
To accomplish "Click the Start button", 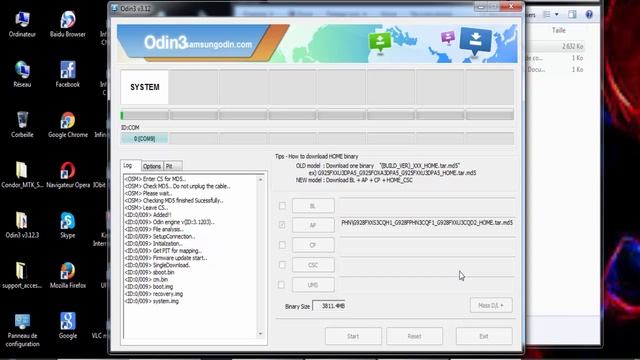I will [353, 336].
